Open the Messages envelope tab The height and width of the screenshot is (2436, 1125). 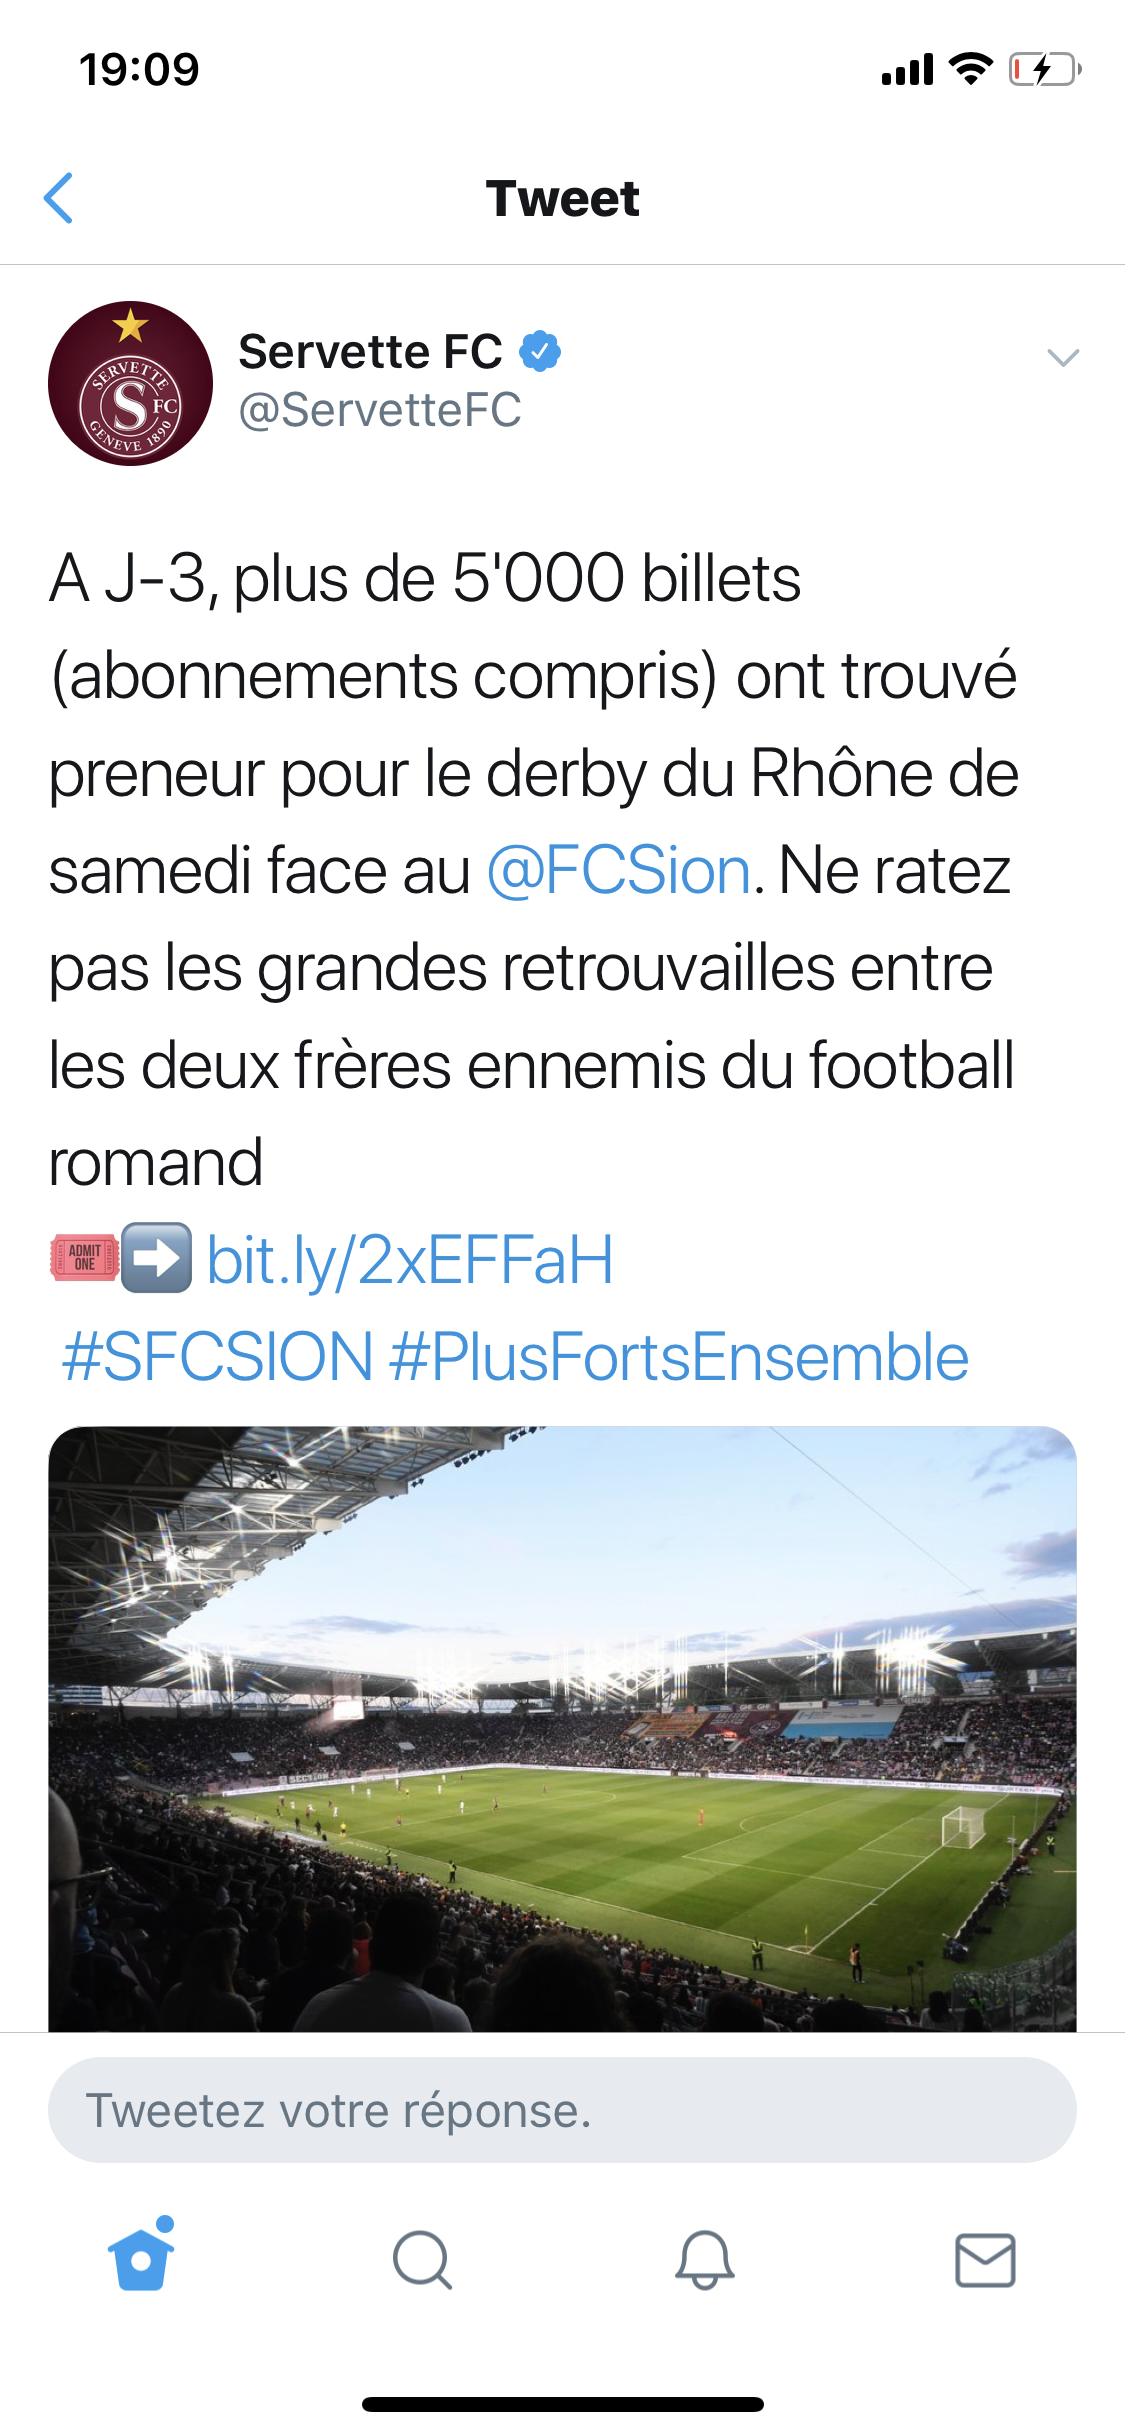(x=985, y=2260)
